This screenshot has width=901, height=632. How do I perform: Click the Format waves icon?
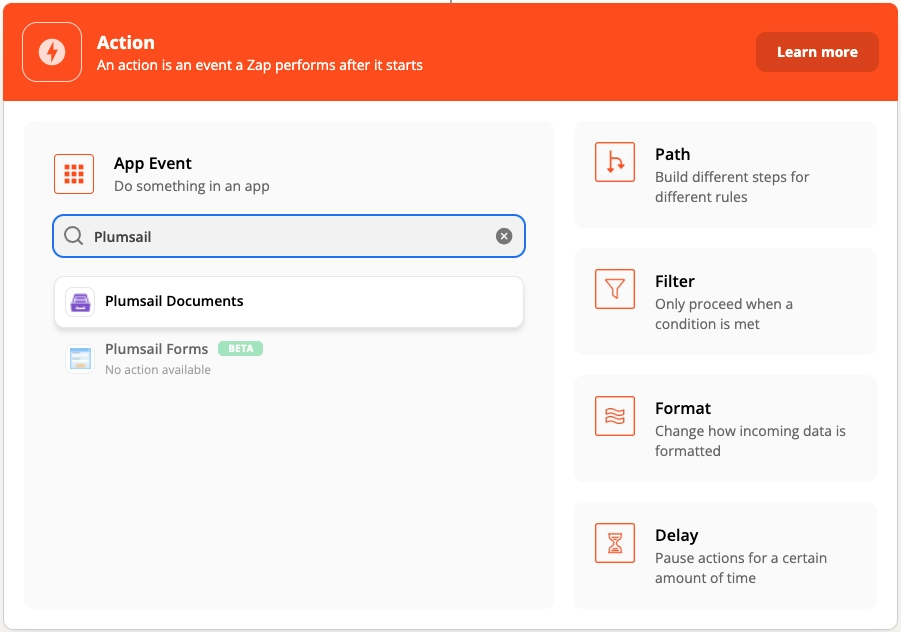tap(615, 416)
